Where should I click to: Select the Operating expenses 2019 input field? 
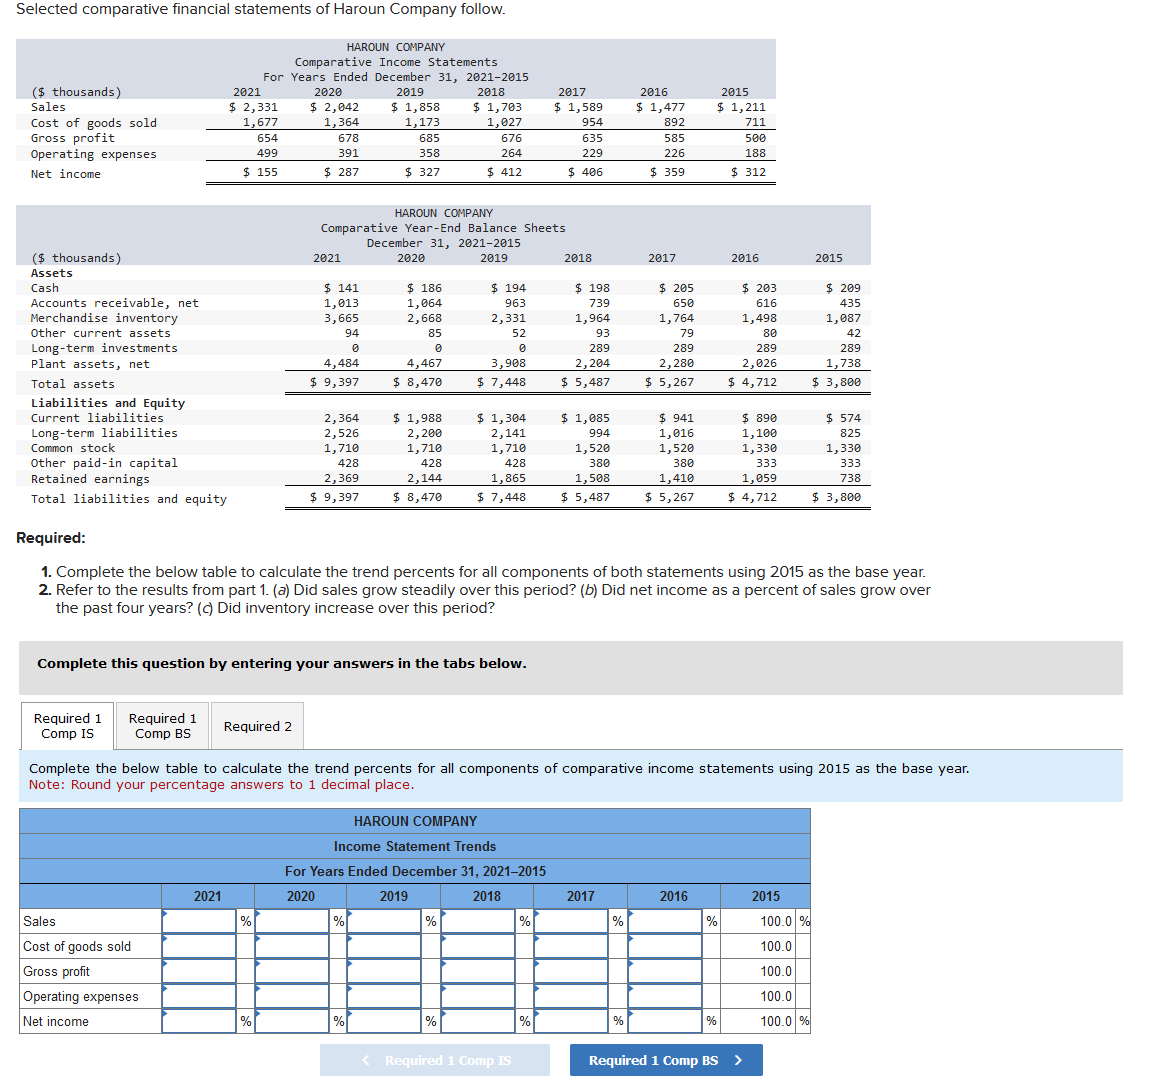click(384, 996)
